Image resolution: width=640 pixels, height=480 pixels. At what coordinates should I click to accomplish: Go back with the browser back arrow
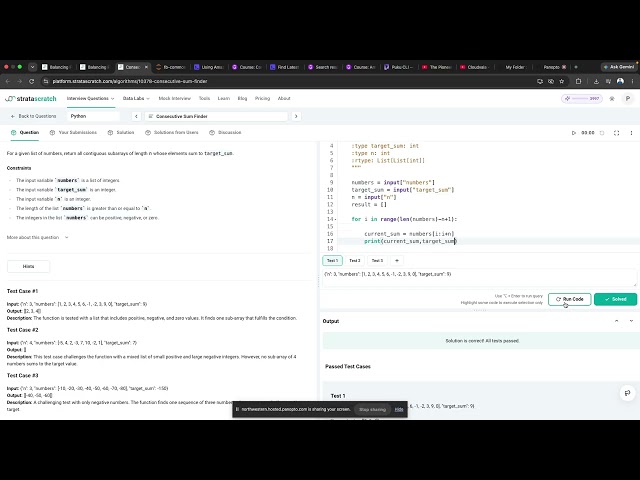(8, 81)
